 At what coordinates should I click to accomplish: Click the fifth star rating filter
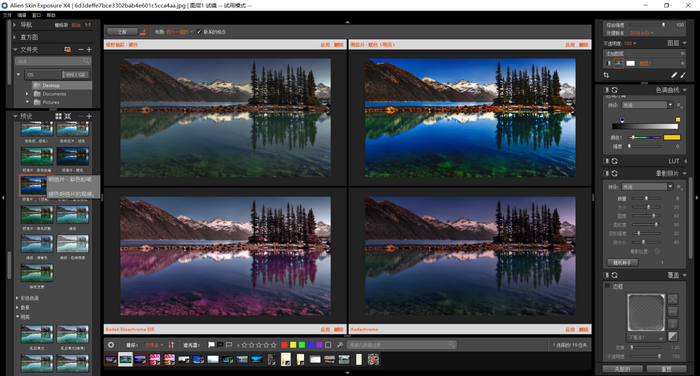[x=273, y=345]
